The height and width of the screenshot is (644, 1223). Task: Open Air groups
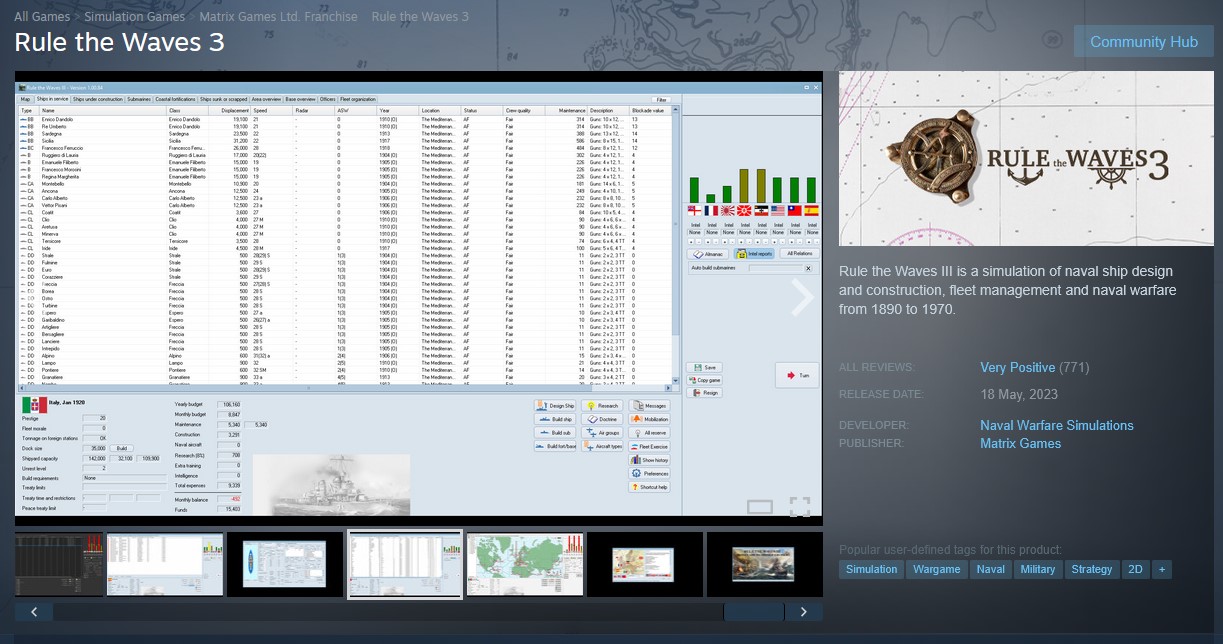[x=604, y=433]
